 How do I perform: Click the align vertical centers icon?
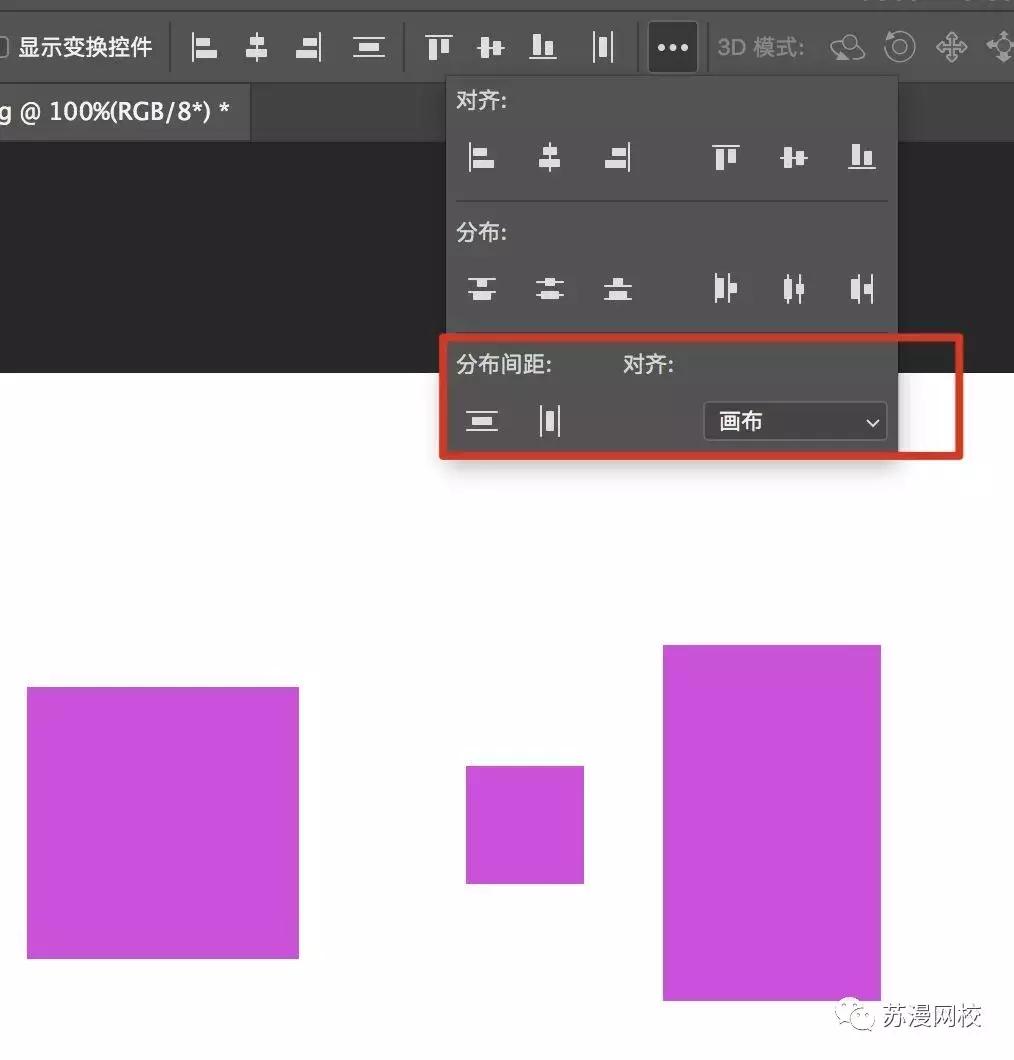490,47
